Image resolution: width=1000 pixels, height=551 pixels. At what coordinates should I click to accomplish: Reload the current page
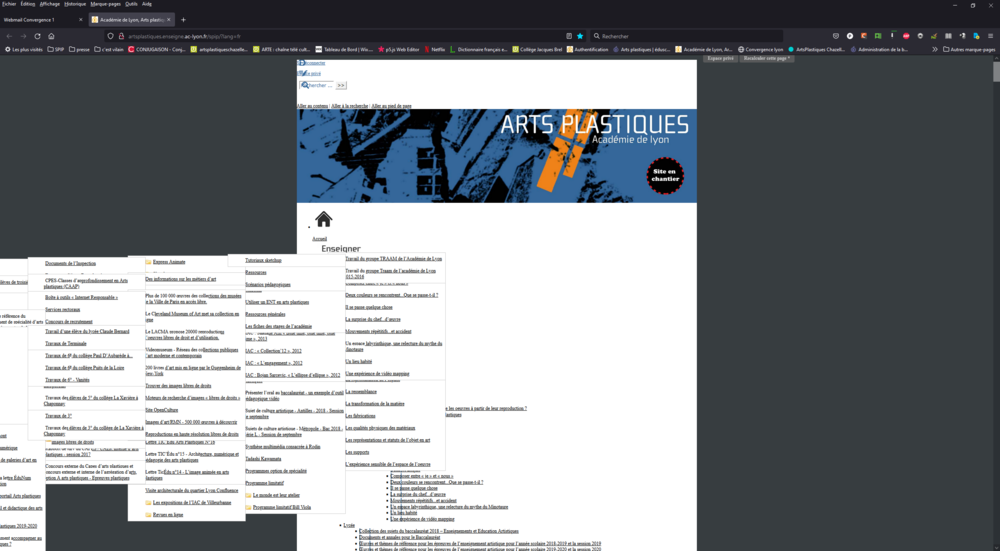38,36
